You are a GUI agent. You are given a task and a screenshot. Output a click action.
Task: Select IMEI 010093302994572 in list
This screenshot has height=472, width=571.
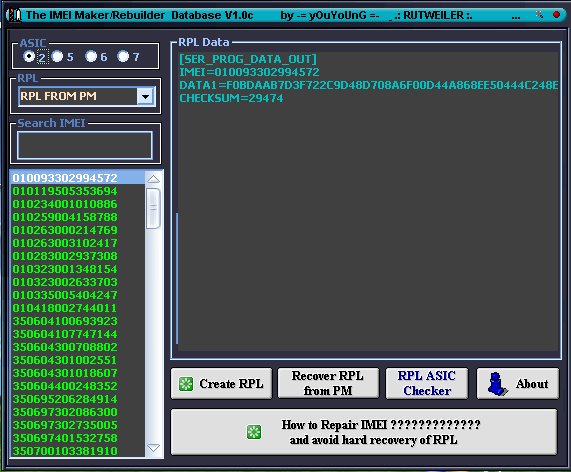pos(78,178)
